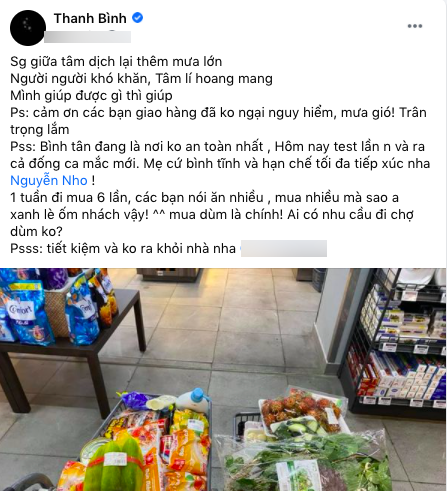Click the blue verified badge beside Thanh Bình
447x491 pixels.
click(x=138, y=17)
